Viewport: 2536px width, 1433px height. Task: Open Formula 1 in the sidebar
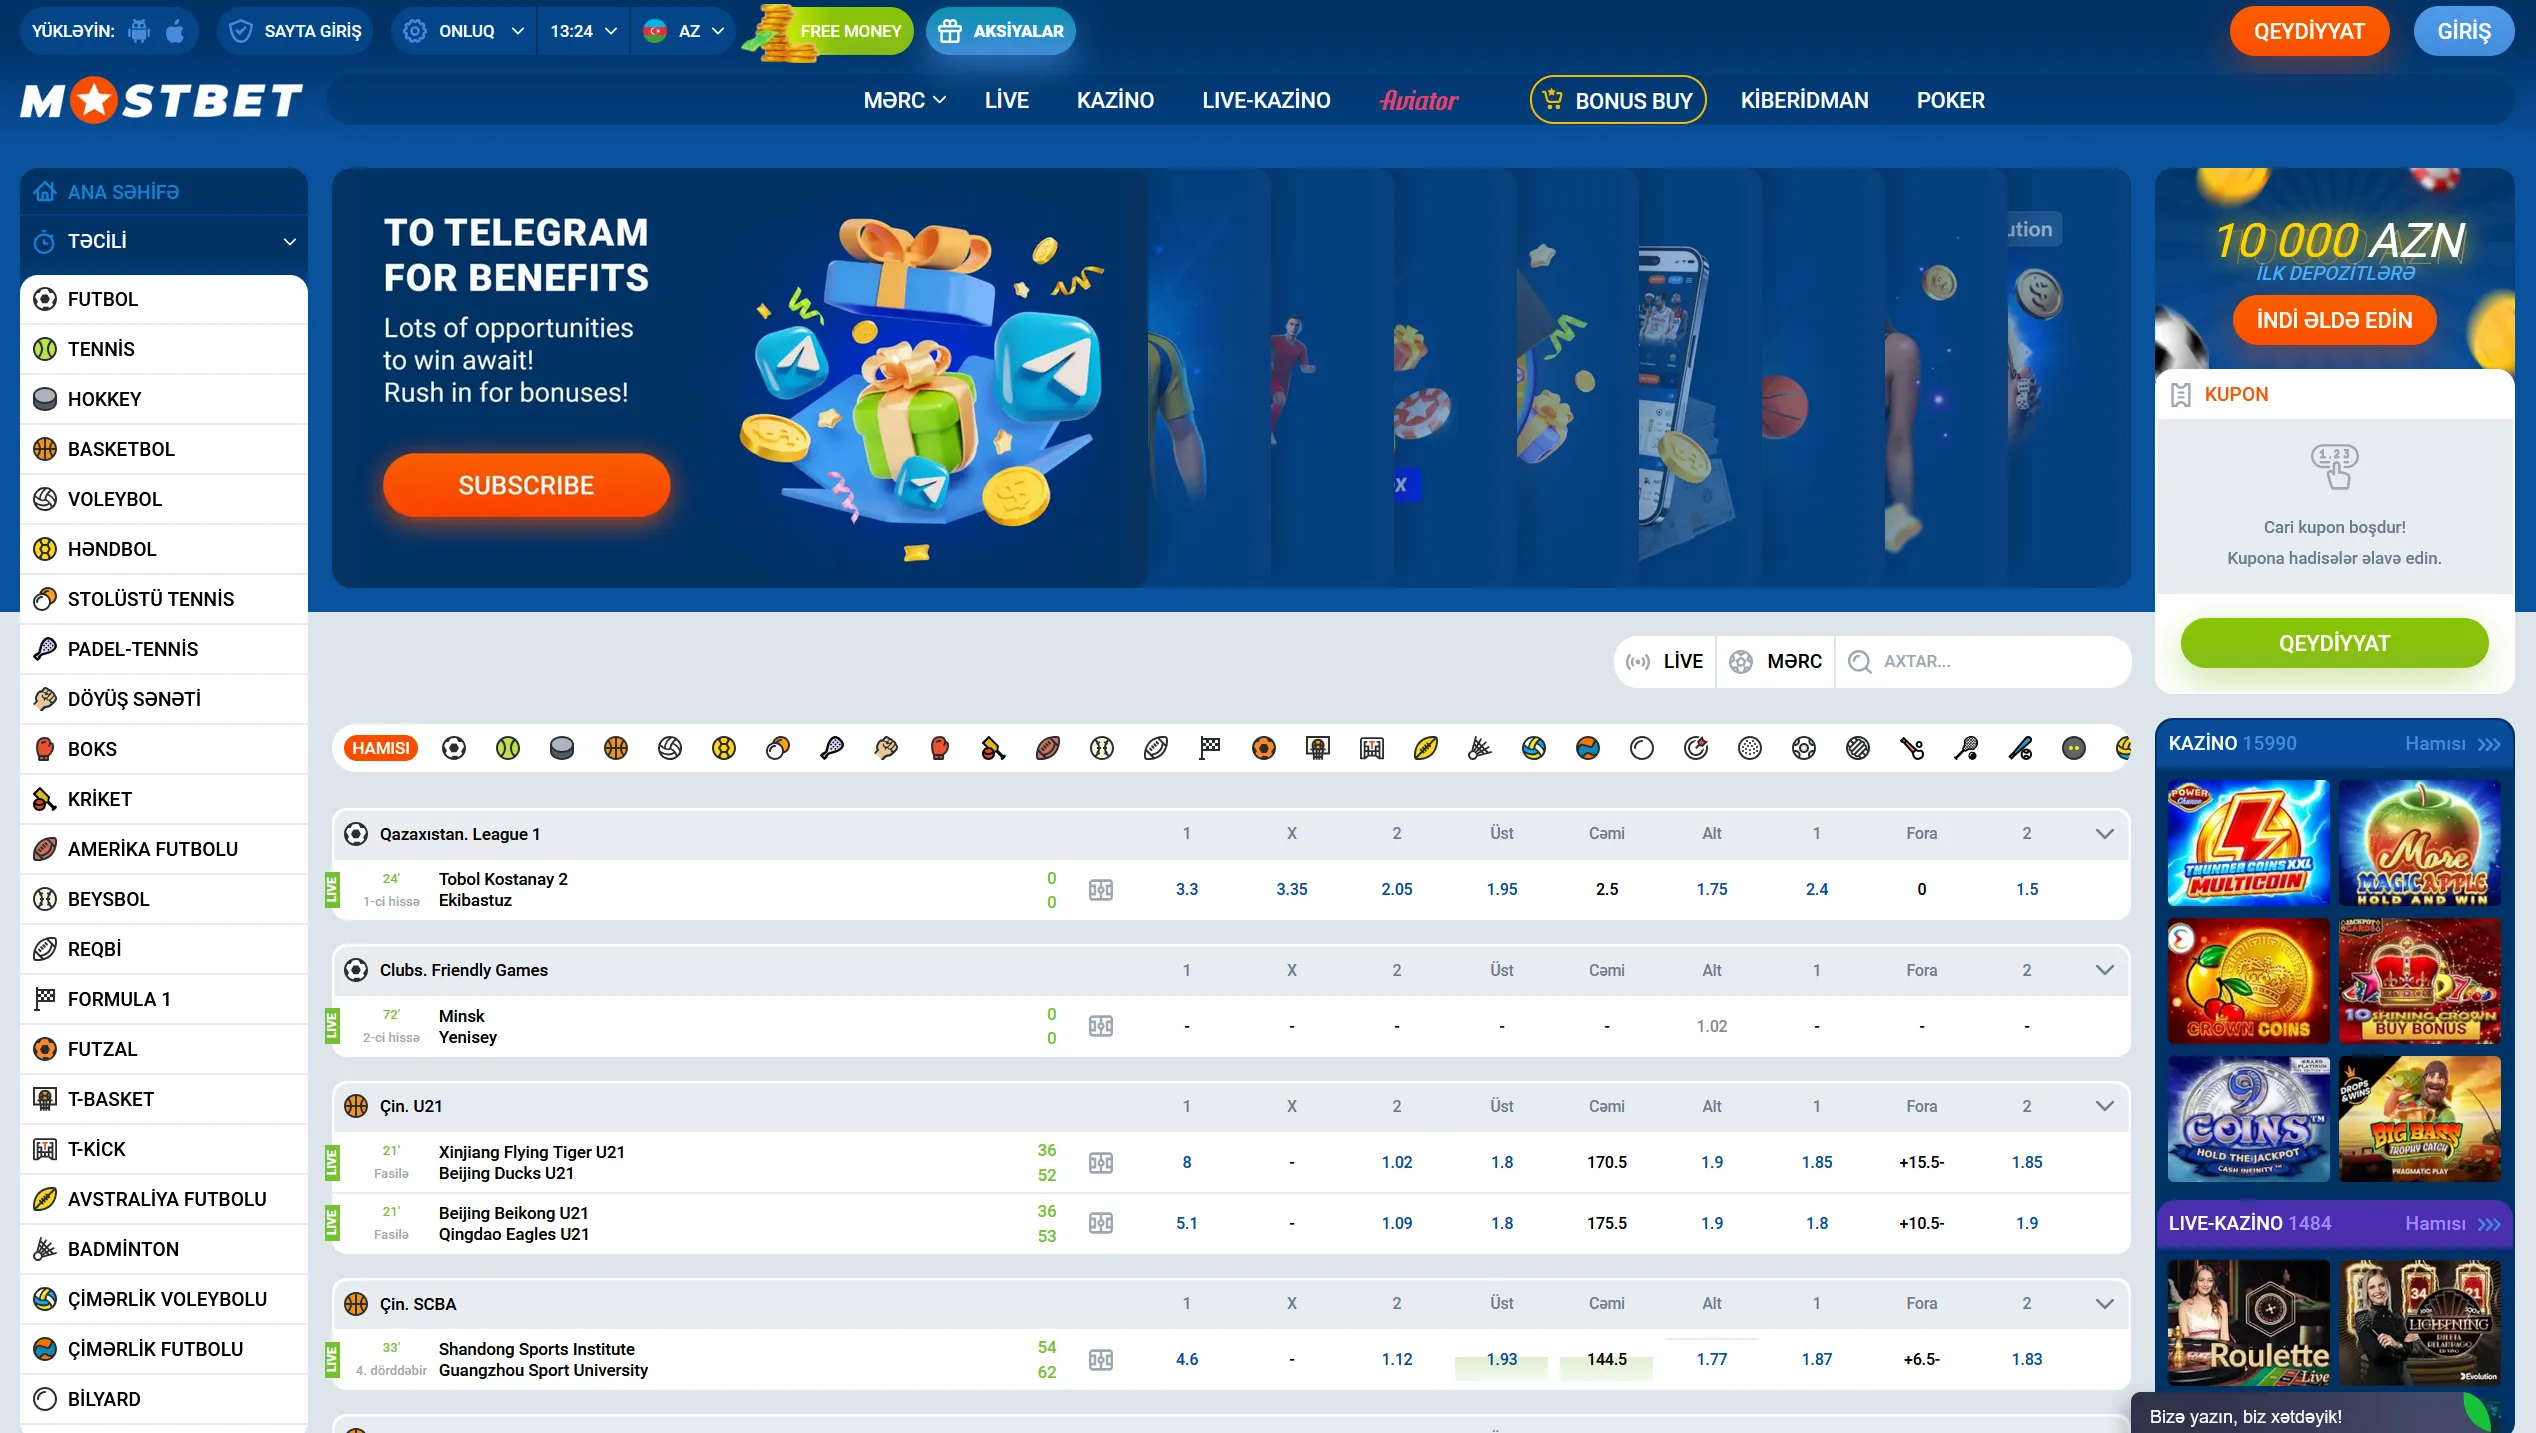click(164, 999)
